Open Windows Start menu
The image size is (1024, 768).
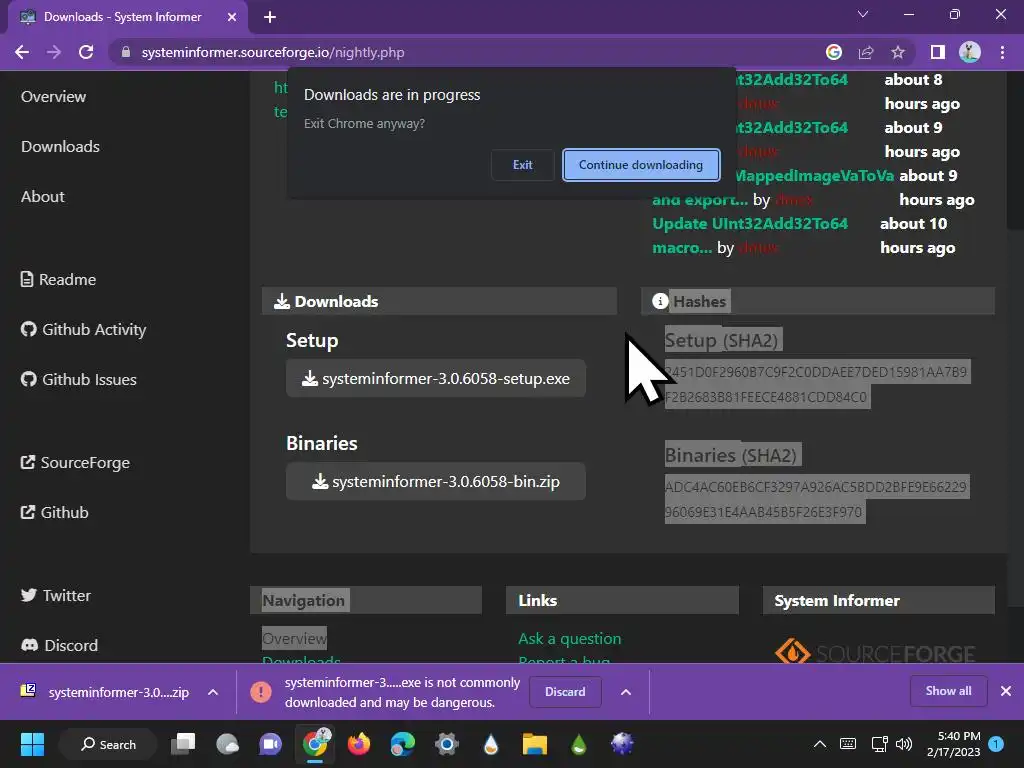click(x=32, y=744)
